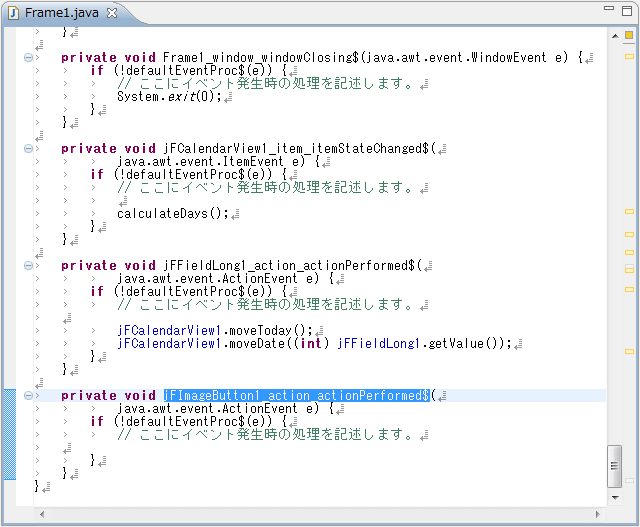
Task: Minimize the editor view
Action: (609, 9)
